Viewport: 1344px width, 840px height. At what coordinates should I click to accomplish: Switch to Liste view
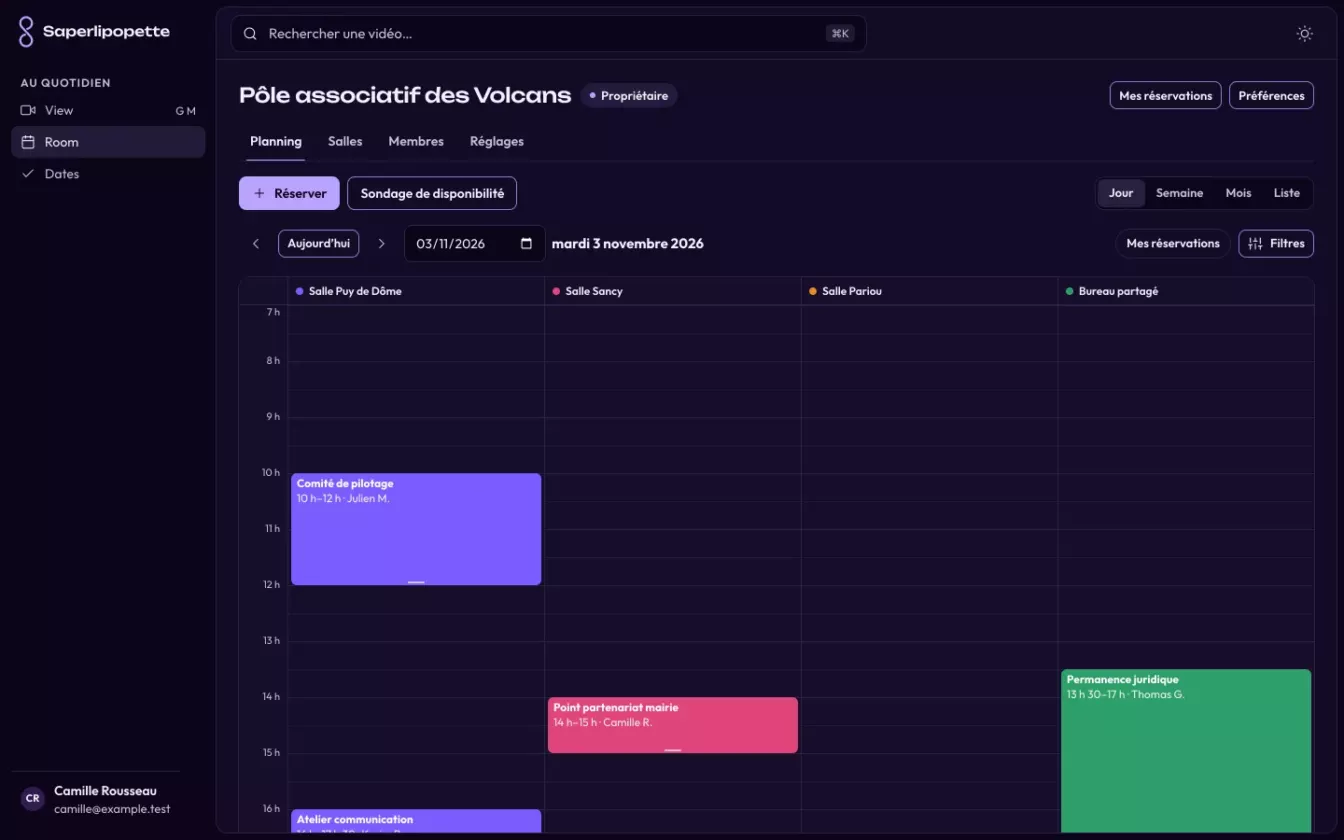tap(1287, 193)
